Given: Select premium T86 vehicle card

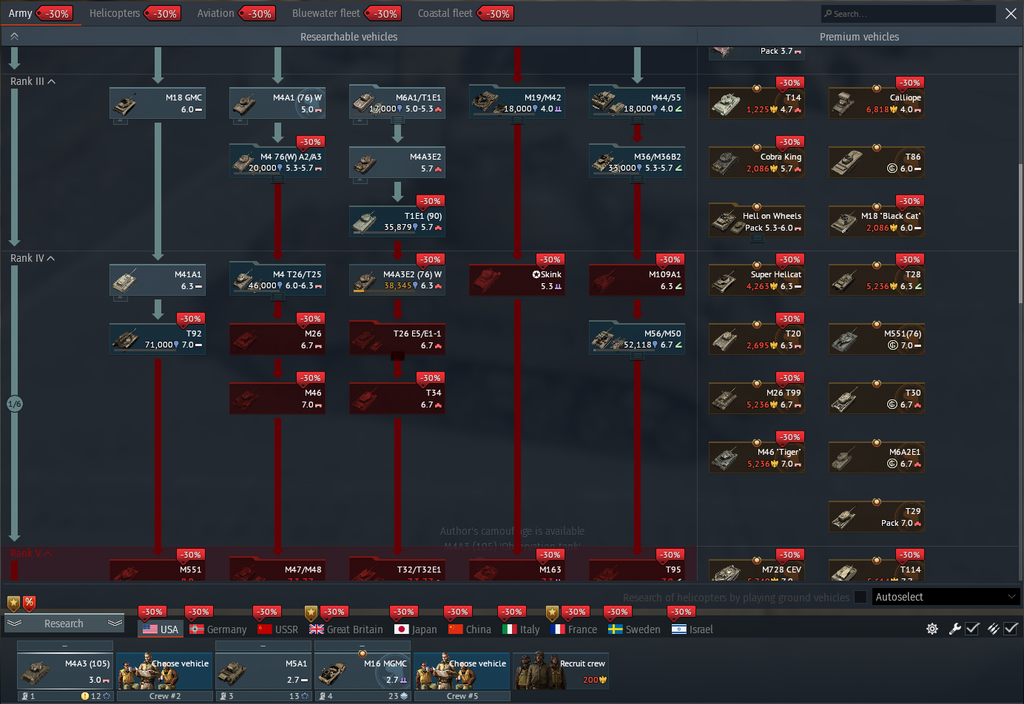Looking at the screenshot, I should [x=876, y=162].
